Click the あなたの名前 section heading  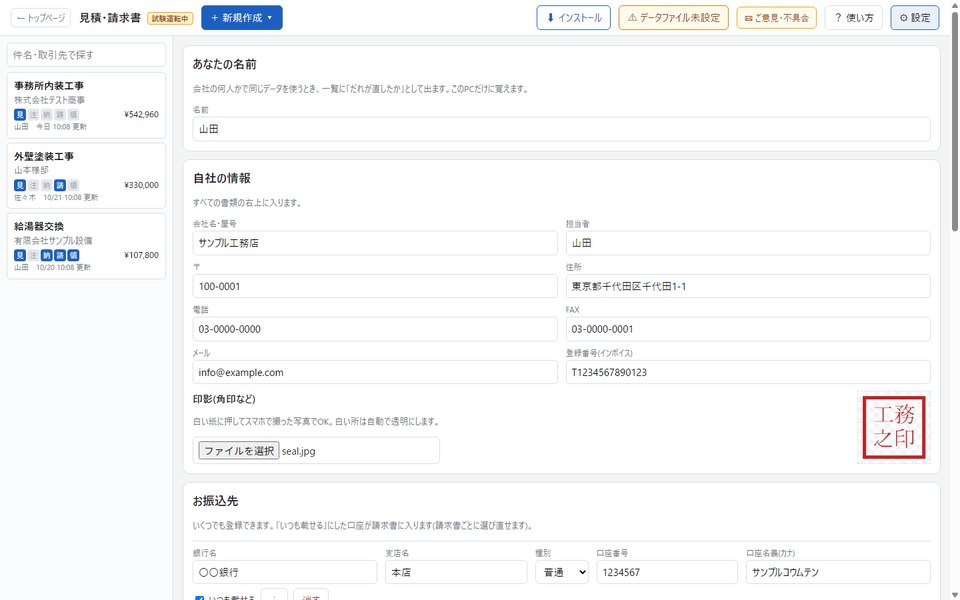[x=225, y=64]
